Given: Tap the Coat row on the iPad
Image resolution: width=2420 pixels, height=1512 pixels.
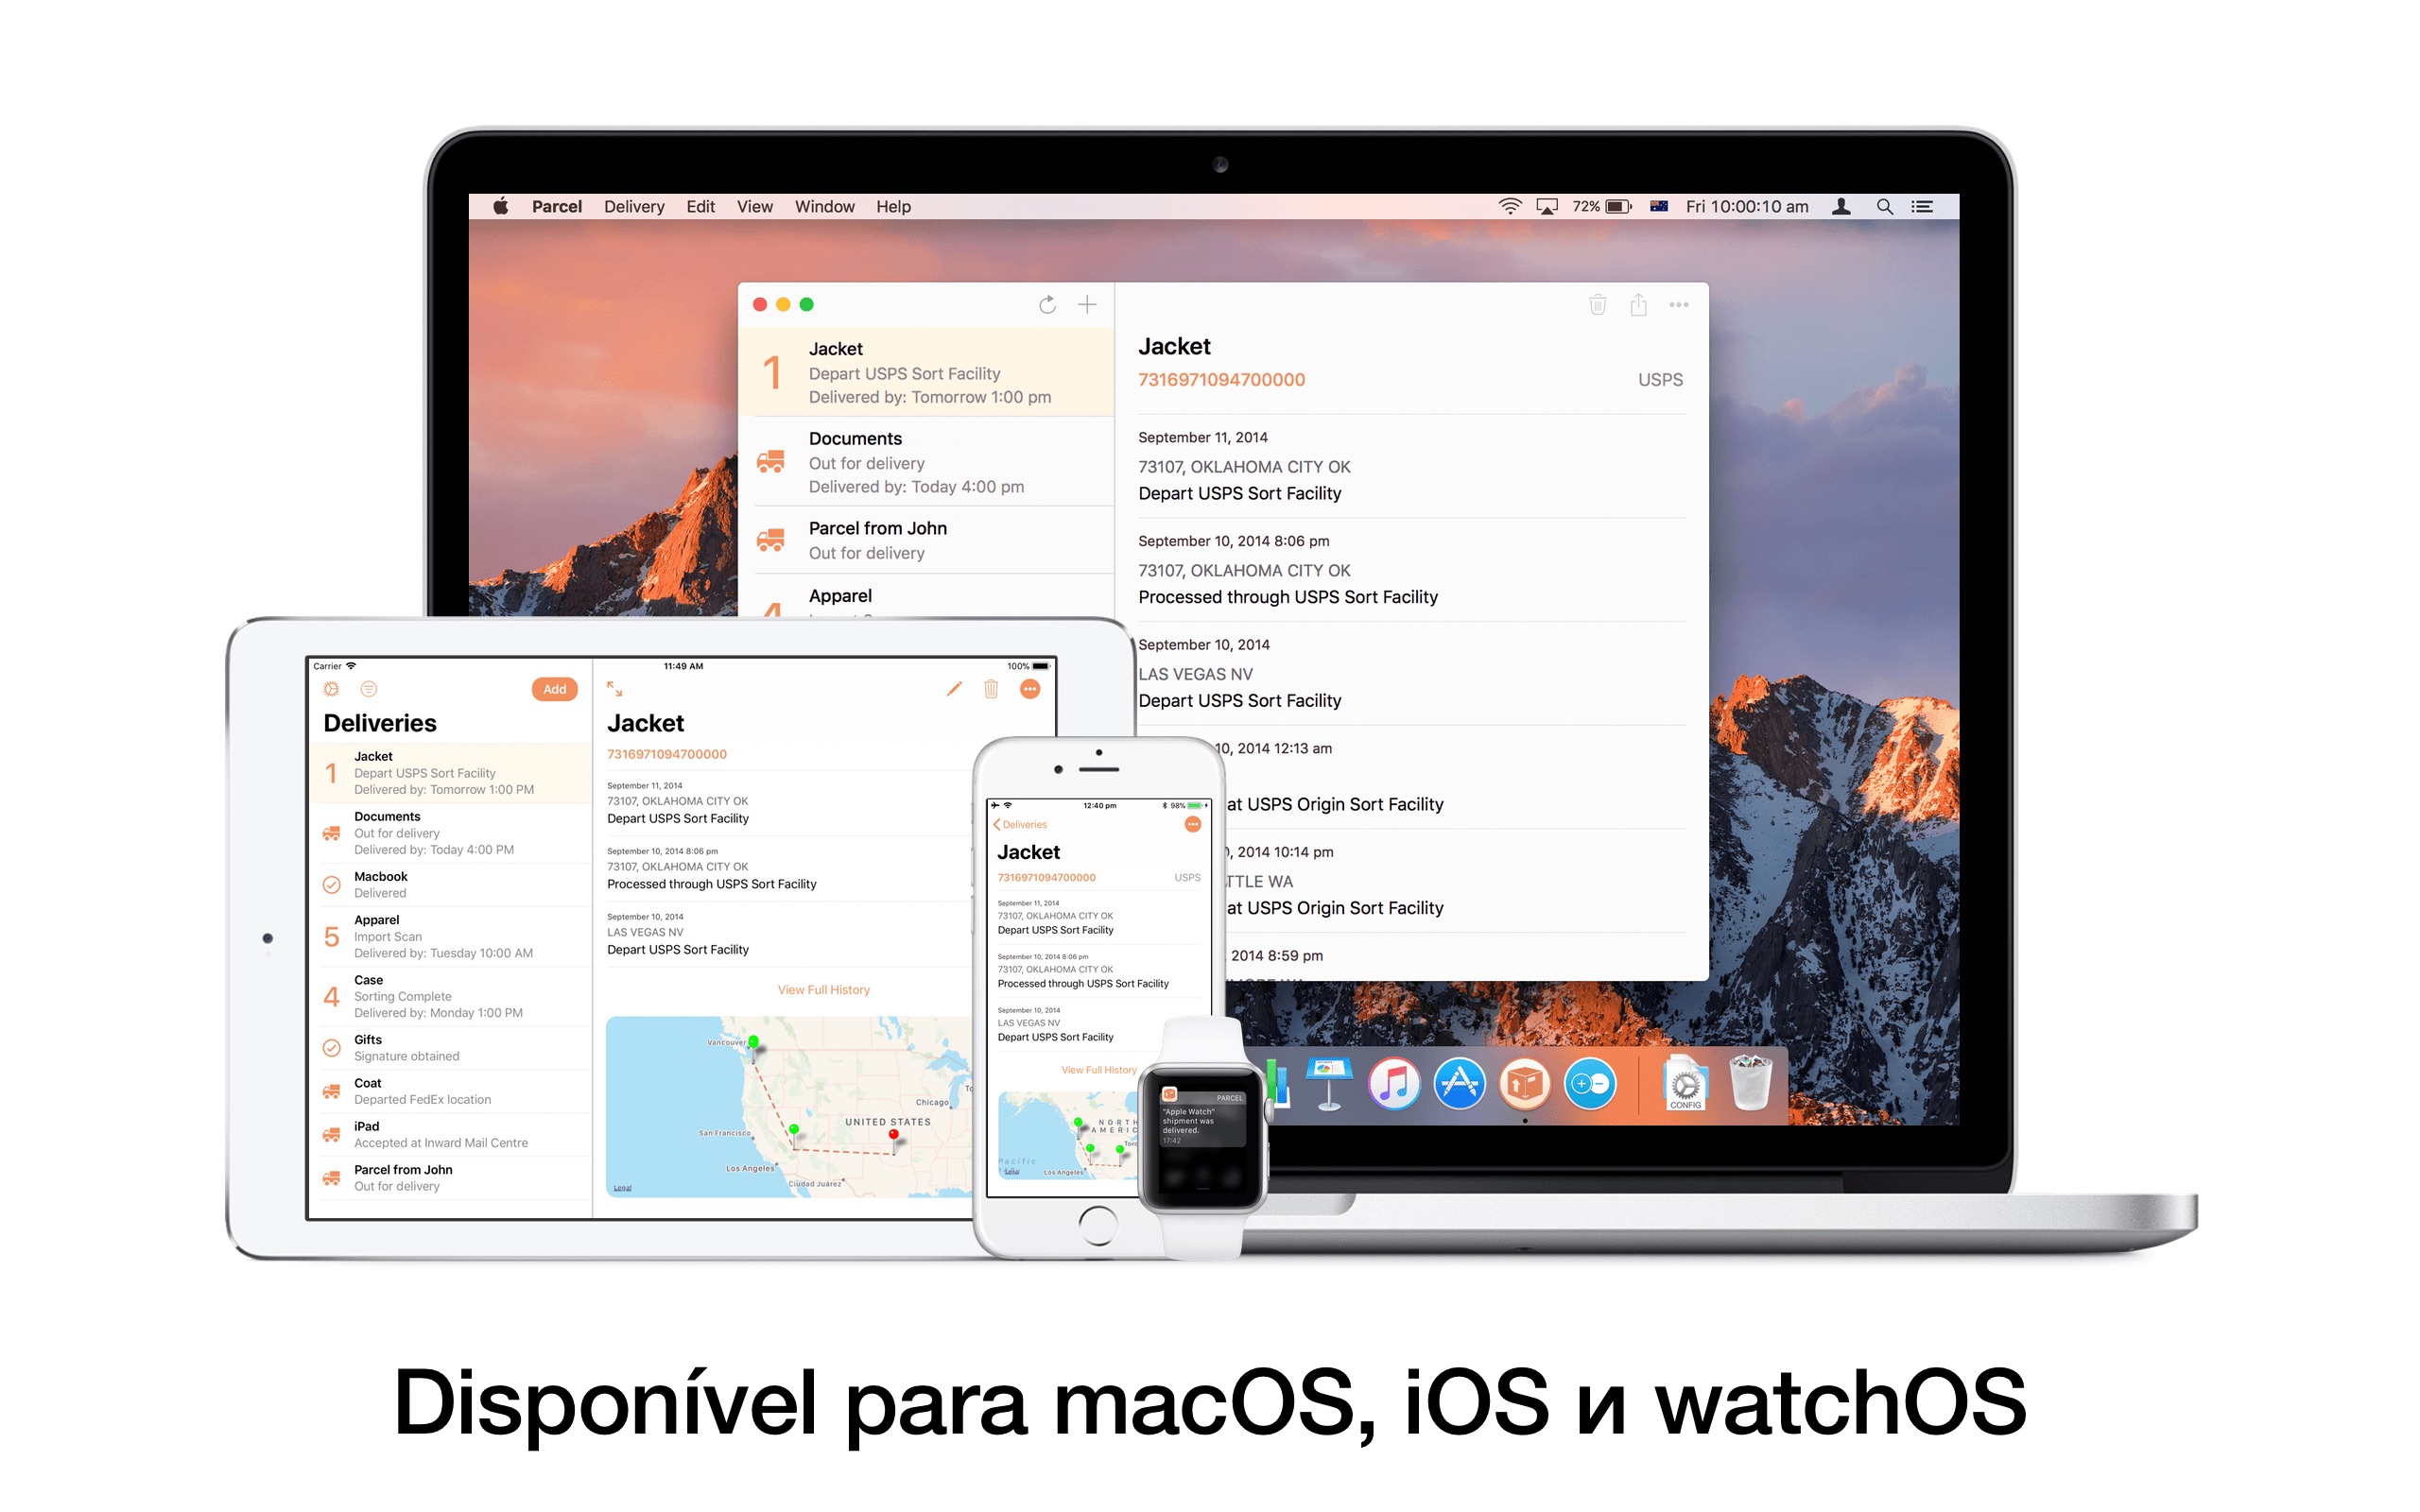Looking at the screenshot, I should click(451, 1092).
